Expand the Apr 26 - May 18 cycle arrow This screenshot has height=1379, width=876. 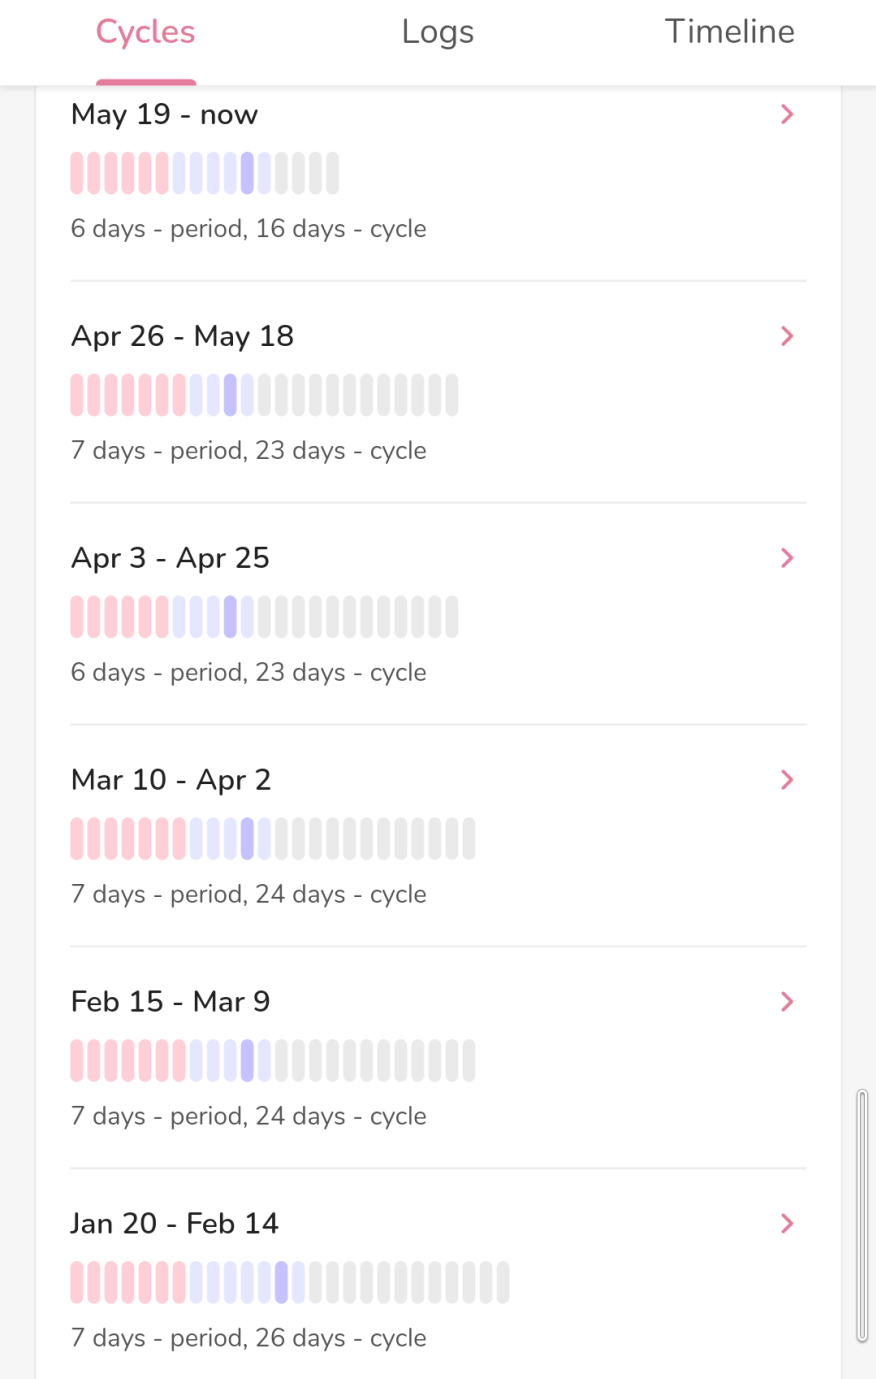click(787, 337)
